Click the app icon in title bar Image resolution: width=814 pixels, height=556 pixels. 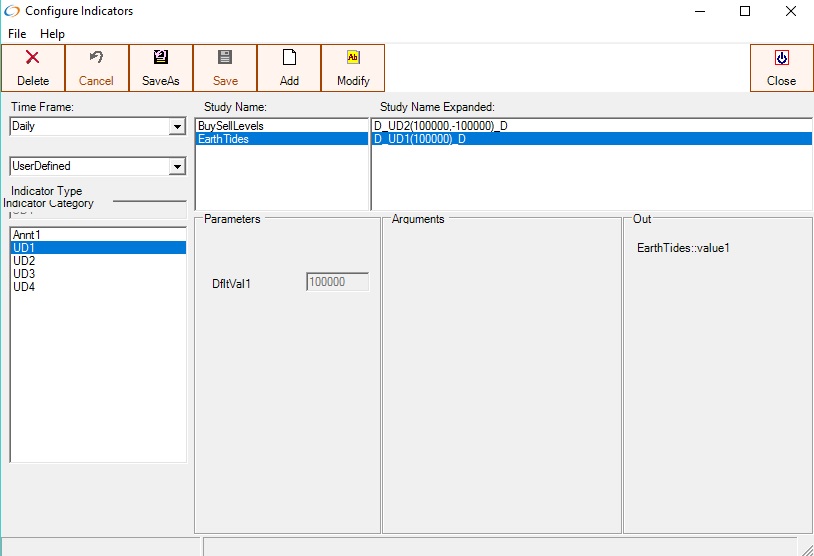click(x=12, y=11)
